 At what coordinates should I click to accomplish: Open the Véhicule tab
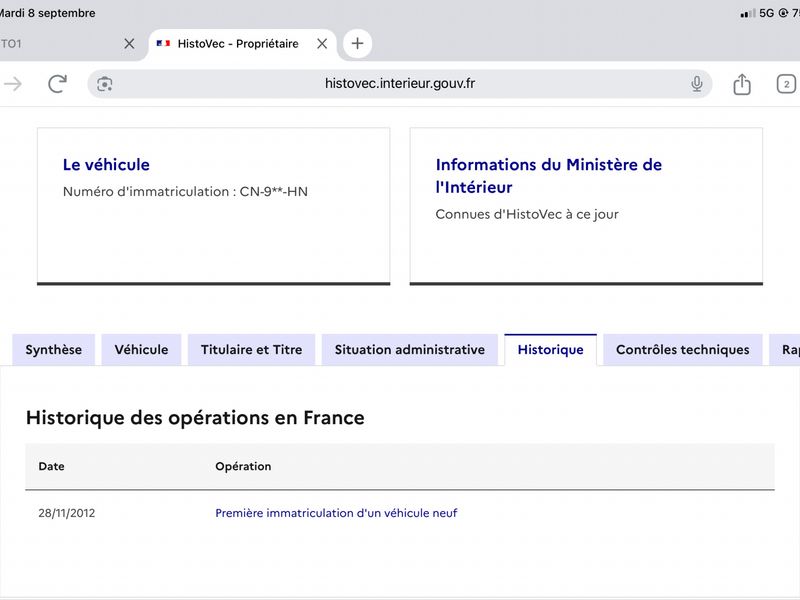(141, 349)
